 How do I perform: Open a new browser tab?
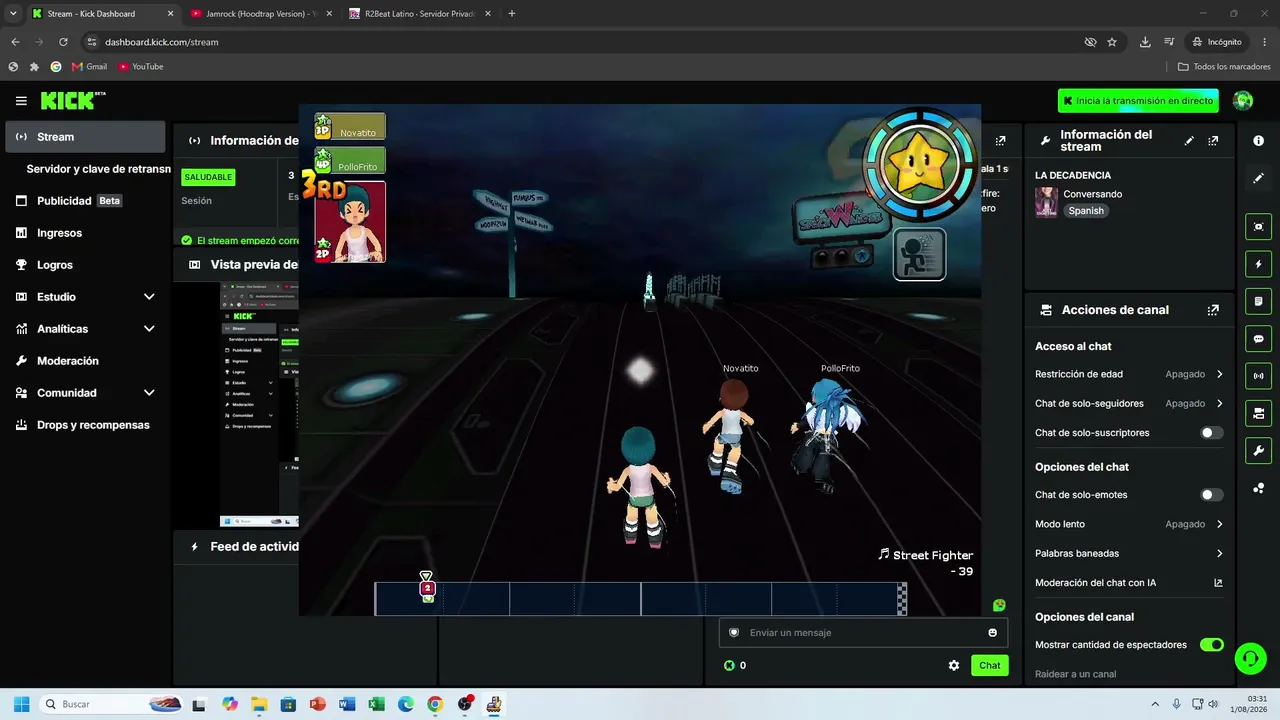tap(512, 14)
